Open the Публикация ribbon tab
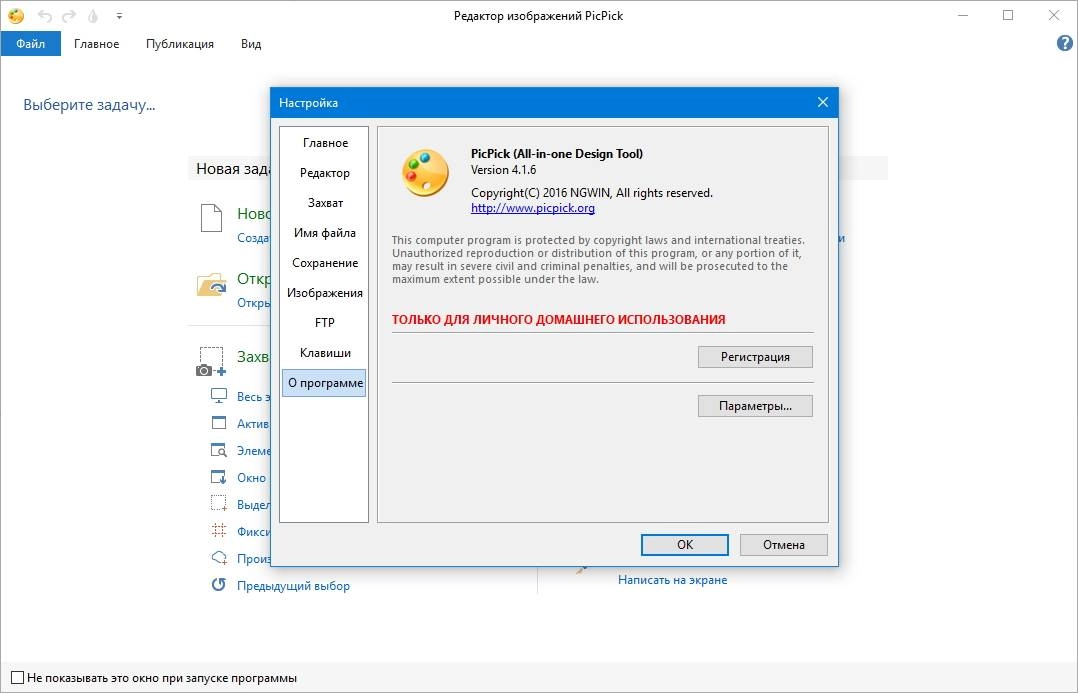 click(x=179, y=43)
